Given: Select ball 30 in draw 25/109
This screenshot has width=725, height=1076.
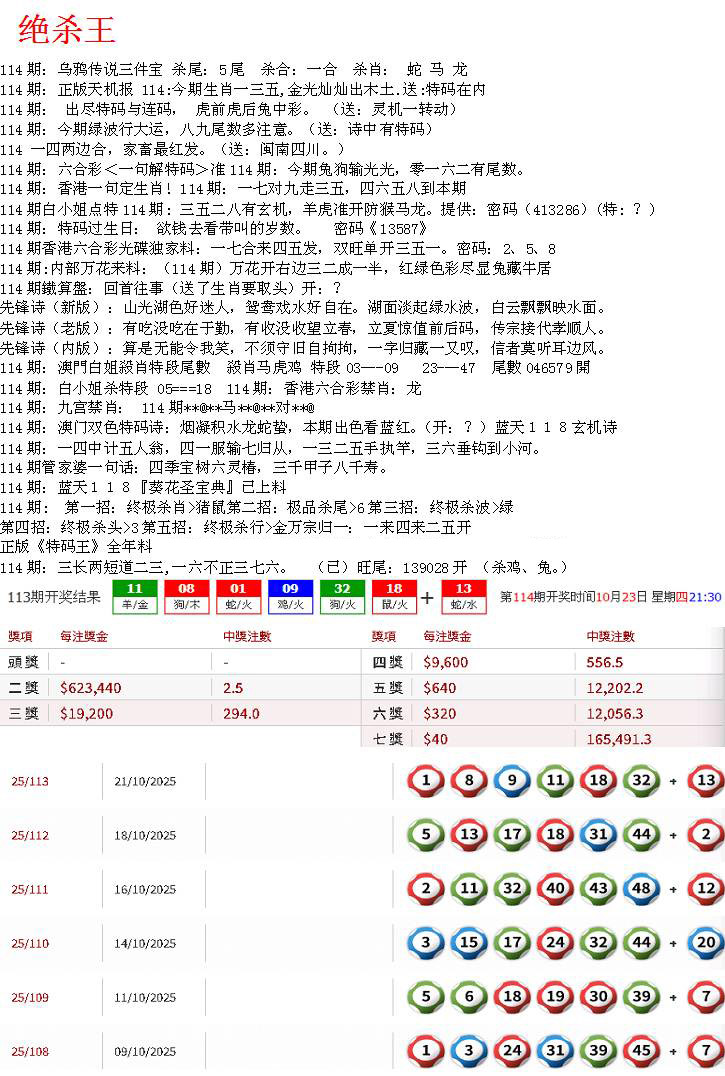Looking at the screenshot, I should click(x=598, y=997).
